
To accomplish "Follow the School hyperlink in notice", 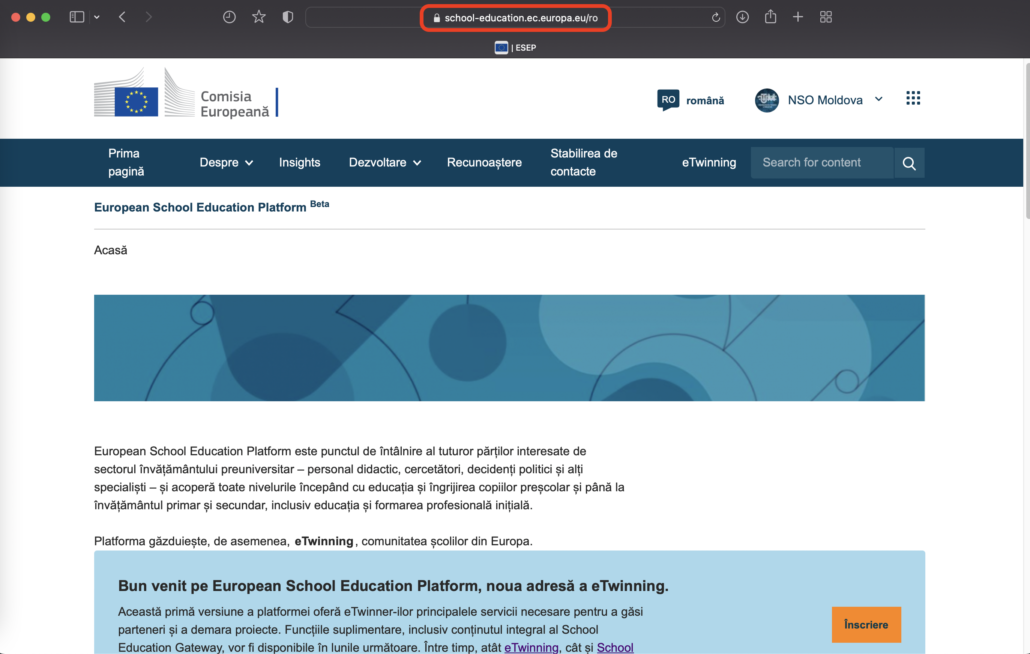I will [615, 647].
